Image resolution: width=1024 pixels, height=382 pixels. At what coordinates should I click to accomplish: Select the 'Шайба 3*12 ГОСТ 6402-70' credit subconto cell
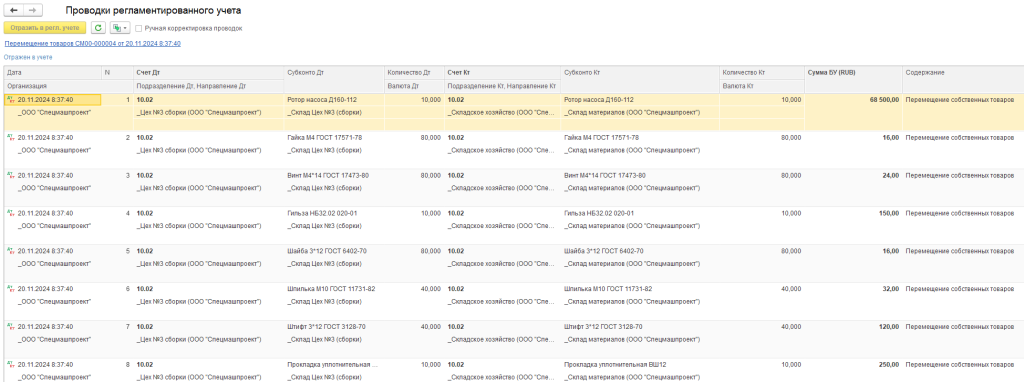tap(640, 251)
